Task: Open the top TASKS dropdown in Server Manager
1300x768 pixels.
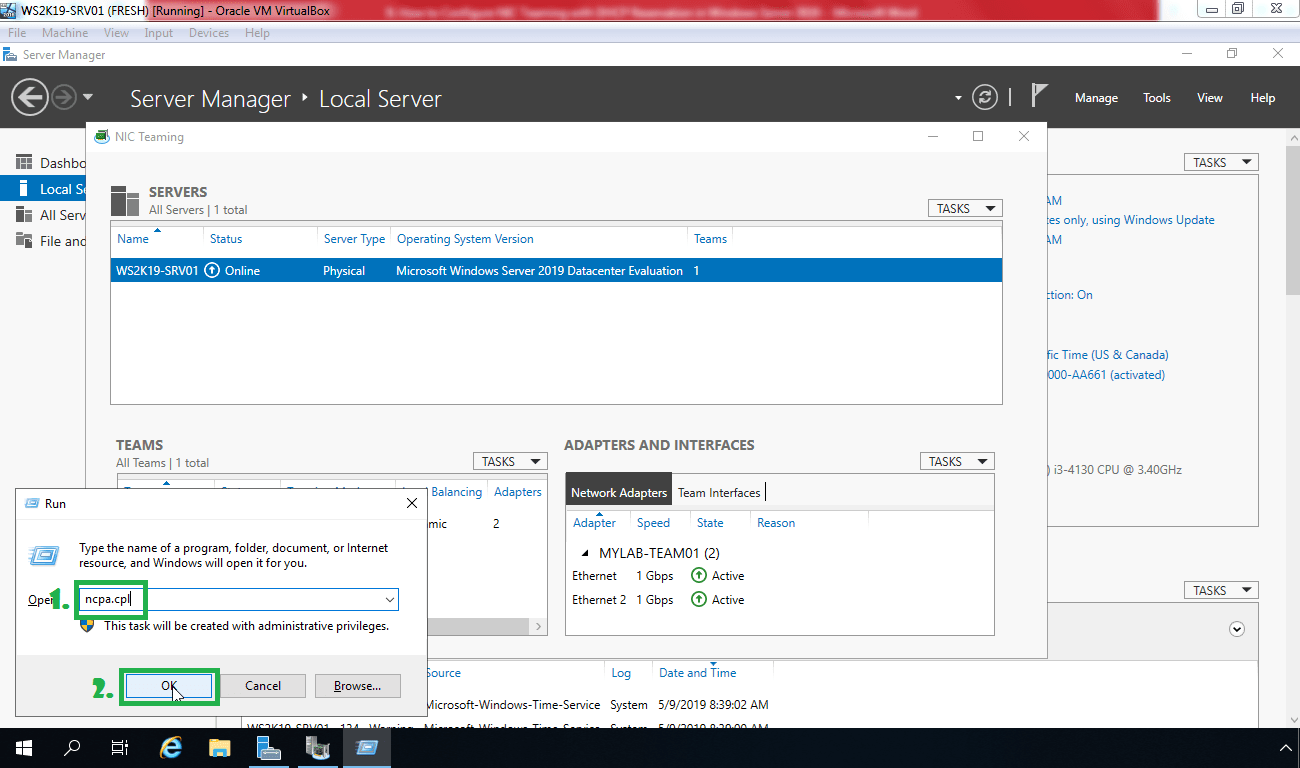Action: [1221, 162]
